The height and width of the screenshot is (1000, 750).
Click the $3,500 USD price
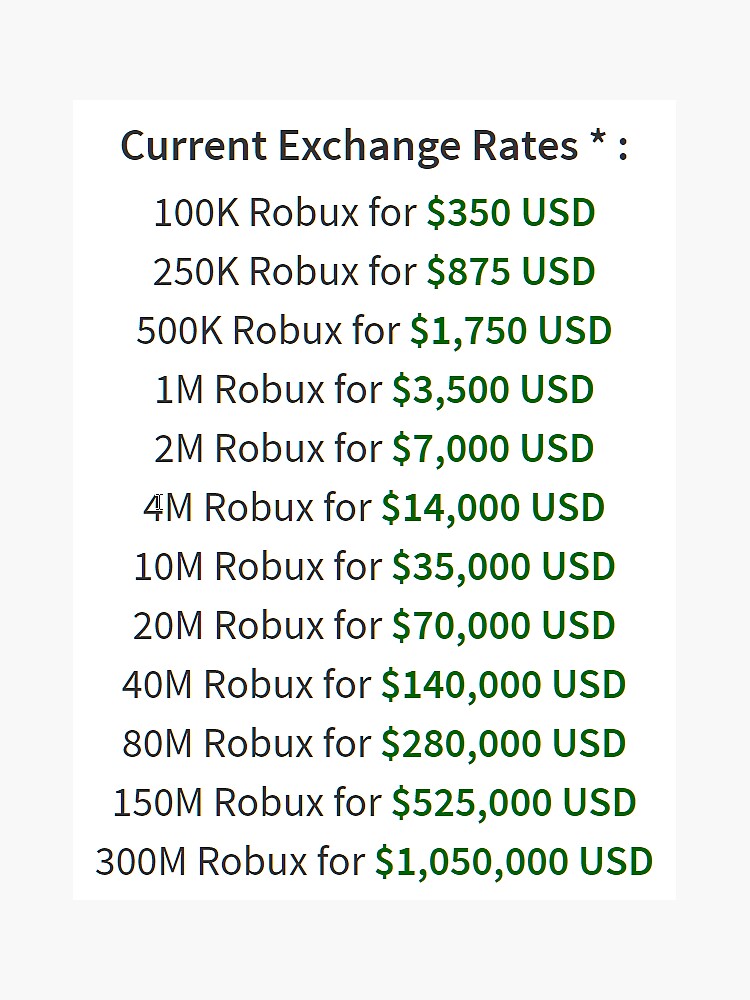(x=493, y=390)
